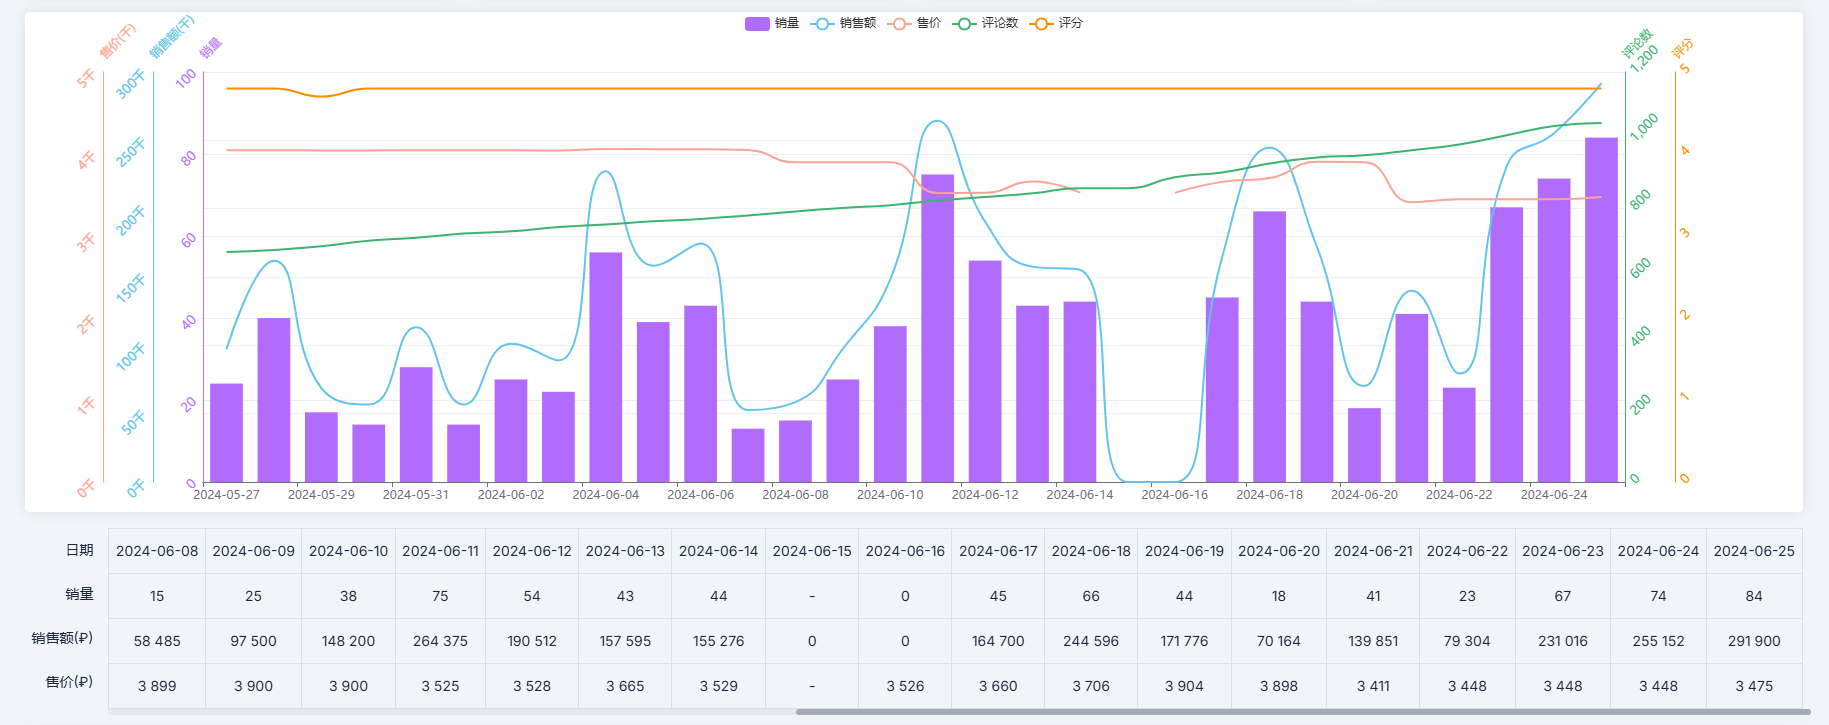The width and height of the screenshot is (1829, 725).
Task: Click the sales volume cell showing 67
Action: (1563, 596)
